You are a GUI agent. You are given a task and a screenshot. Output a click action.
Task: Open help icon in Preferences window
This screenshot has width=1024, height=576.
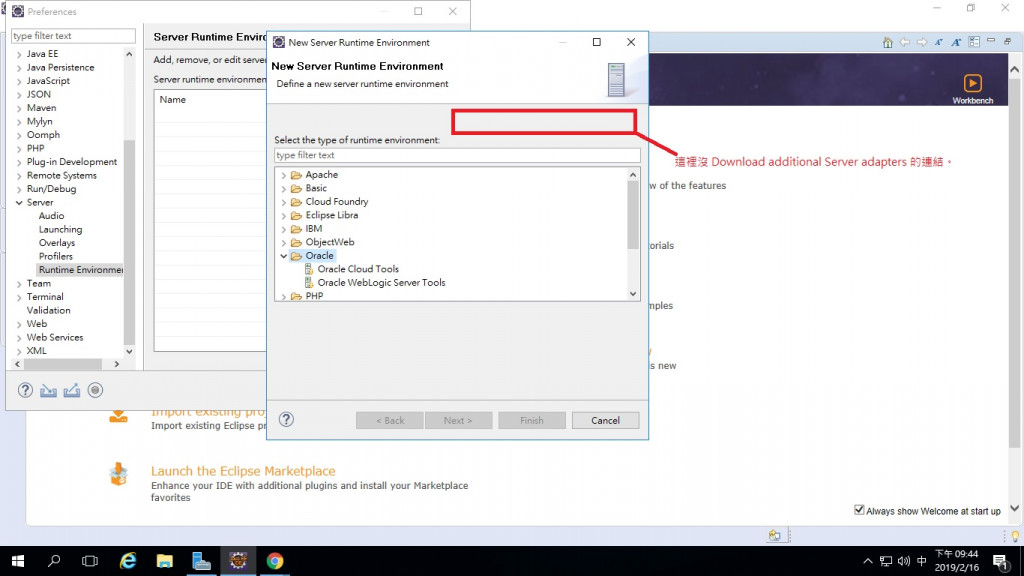coord(25,390)
